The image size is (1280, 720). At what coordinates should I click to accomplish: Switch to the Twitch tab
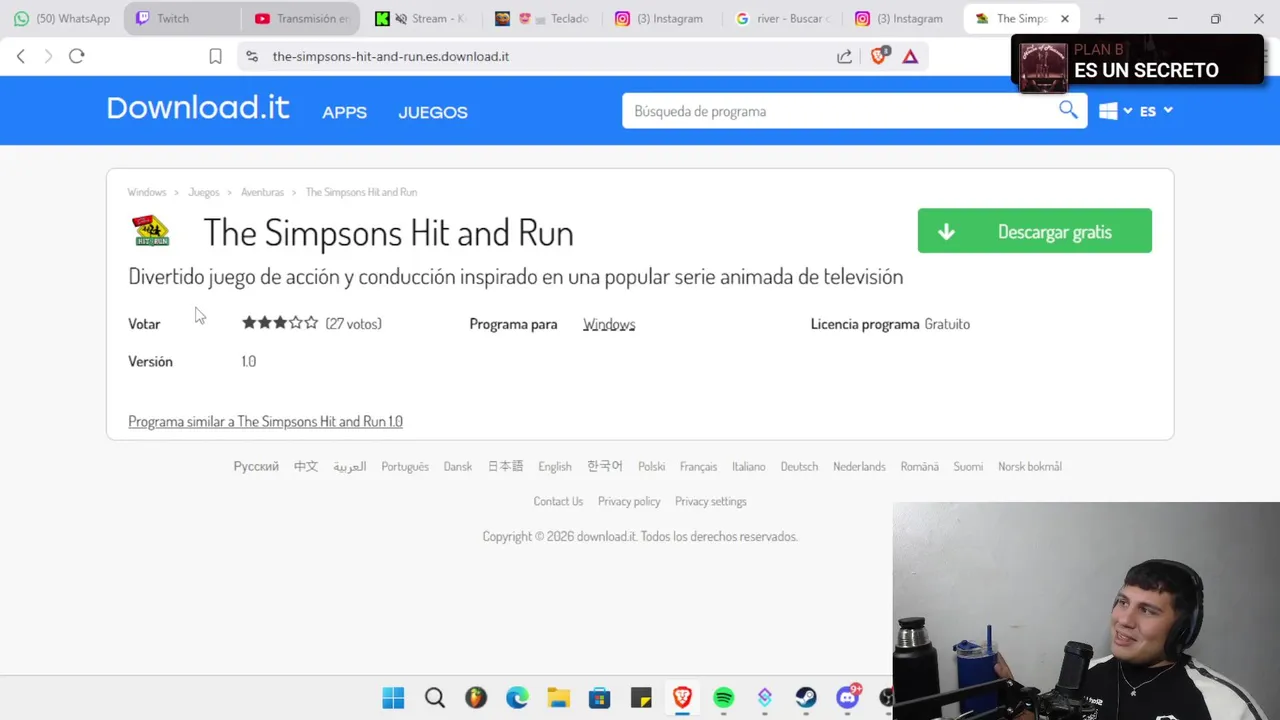coord(182,18)
